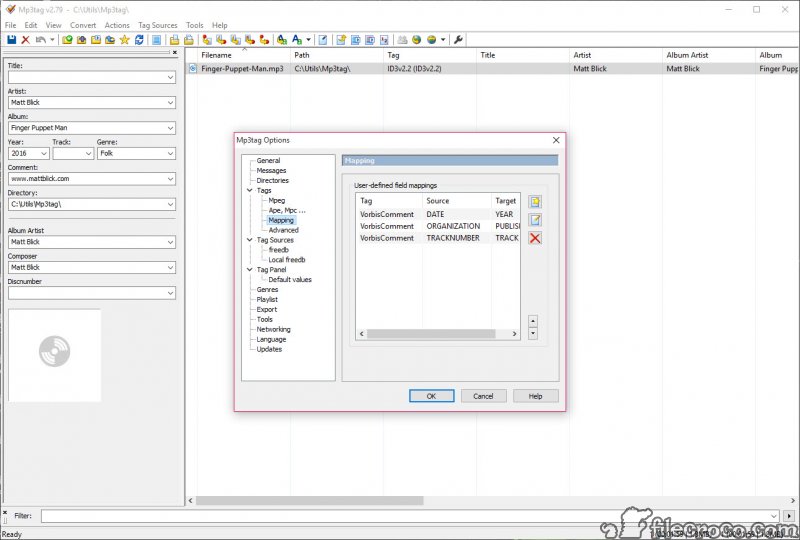Viewport: 800px width, 540px height.
Task: Click the freedb users toolbar icon
Action: pos(403,40)
